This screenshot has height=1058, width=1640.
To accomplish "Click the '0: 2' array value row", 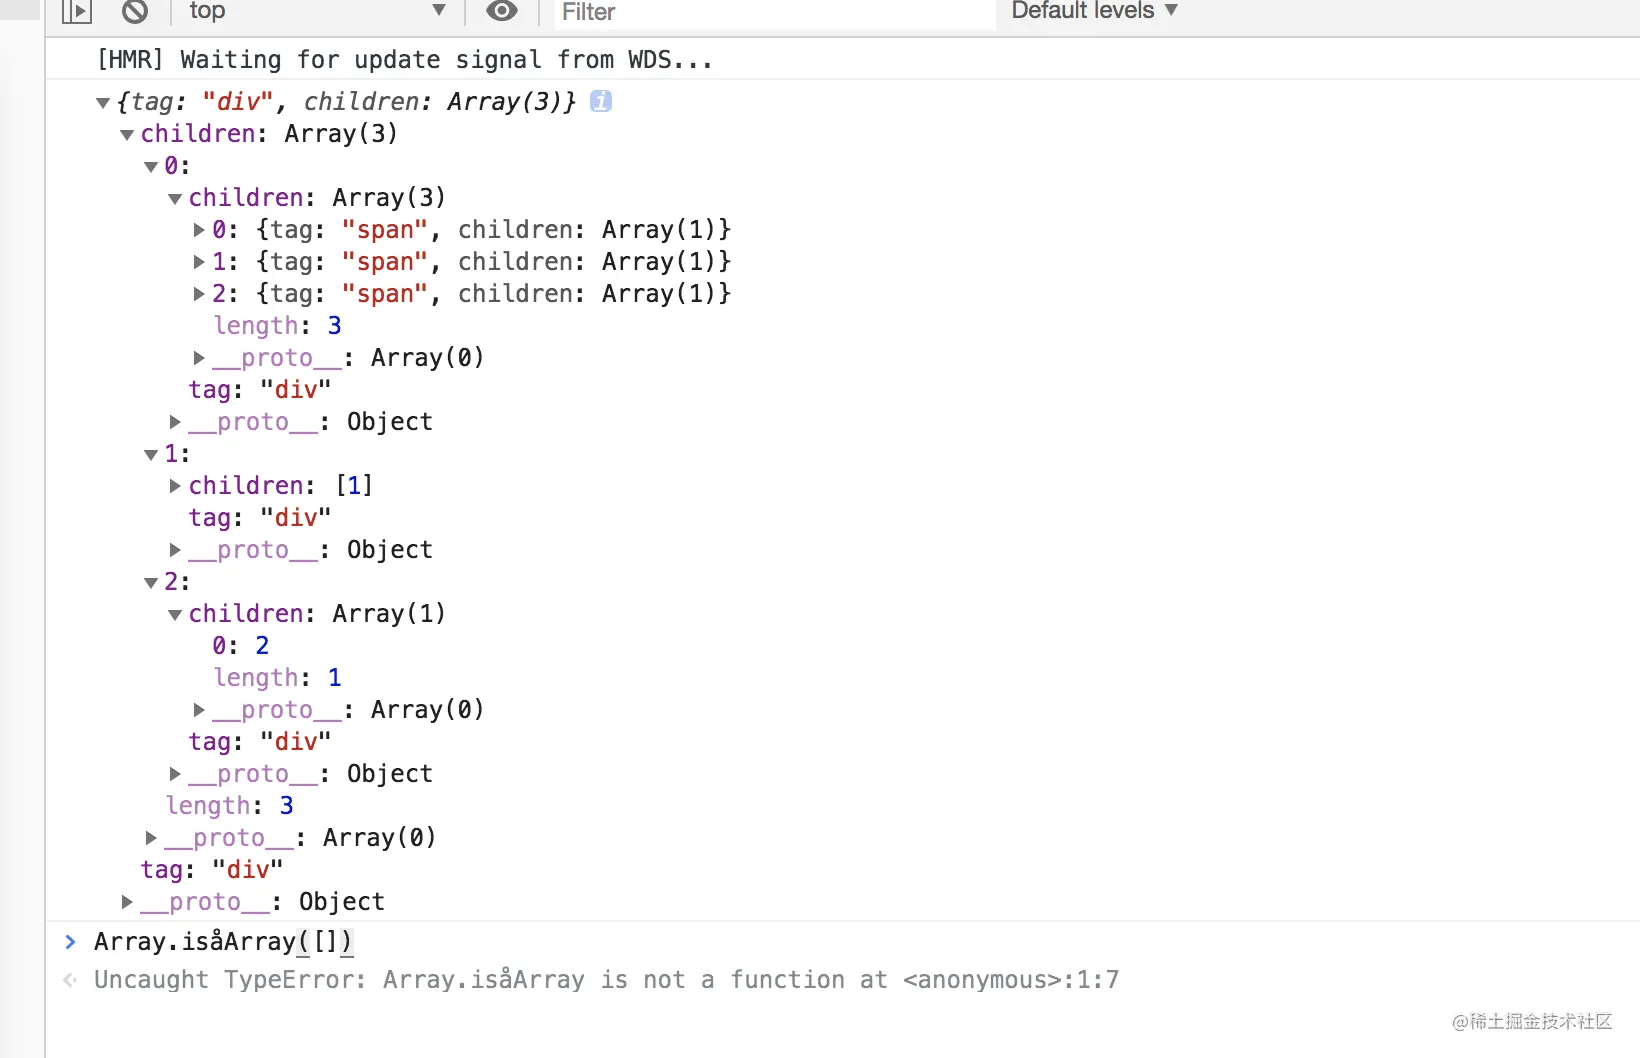I will tap(241, 646).
